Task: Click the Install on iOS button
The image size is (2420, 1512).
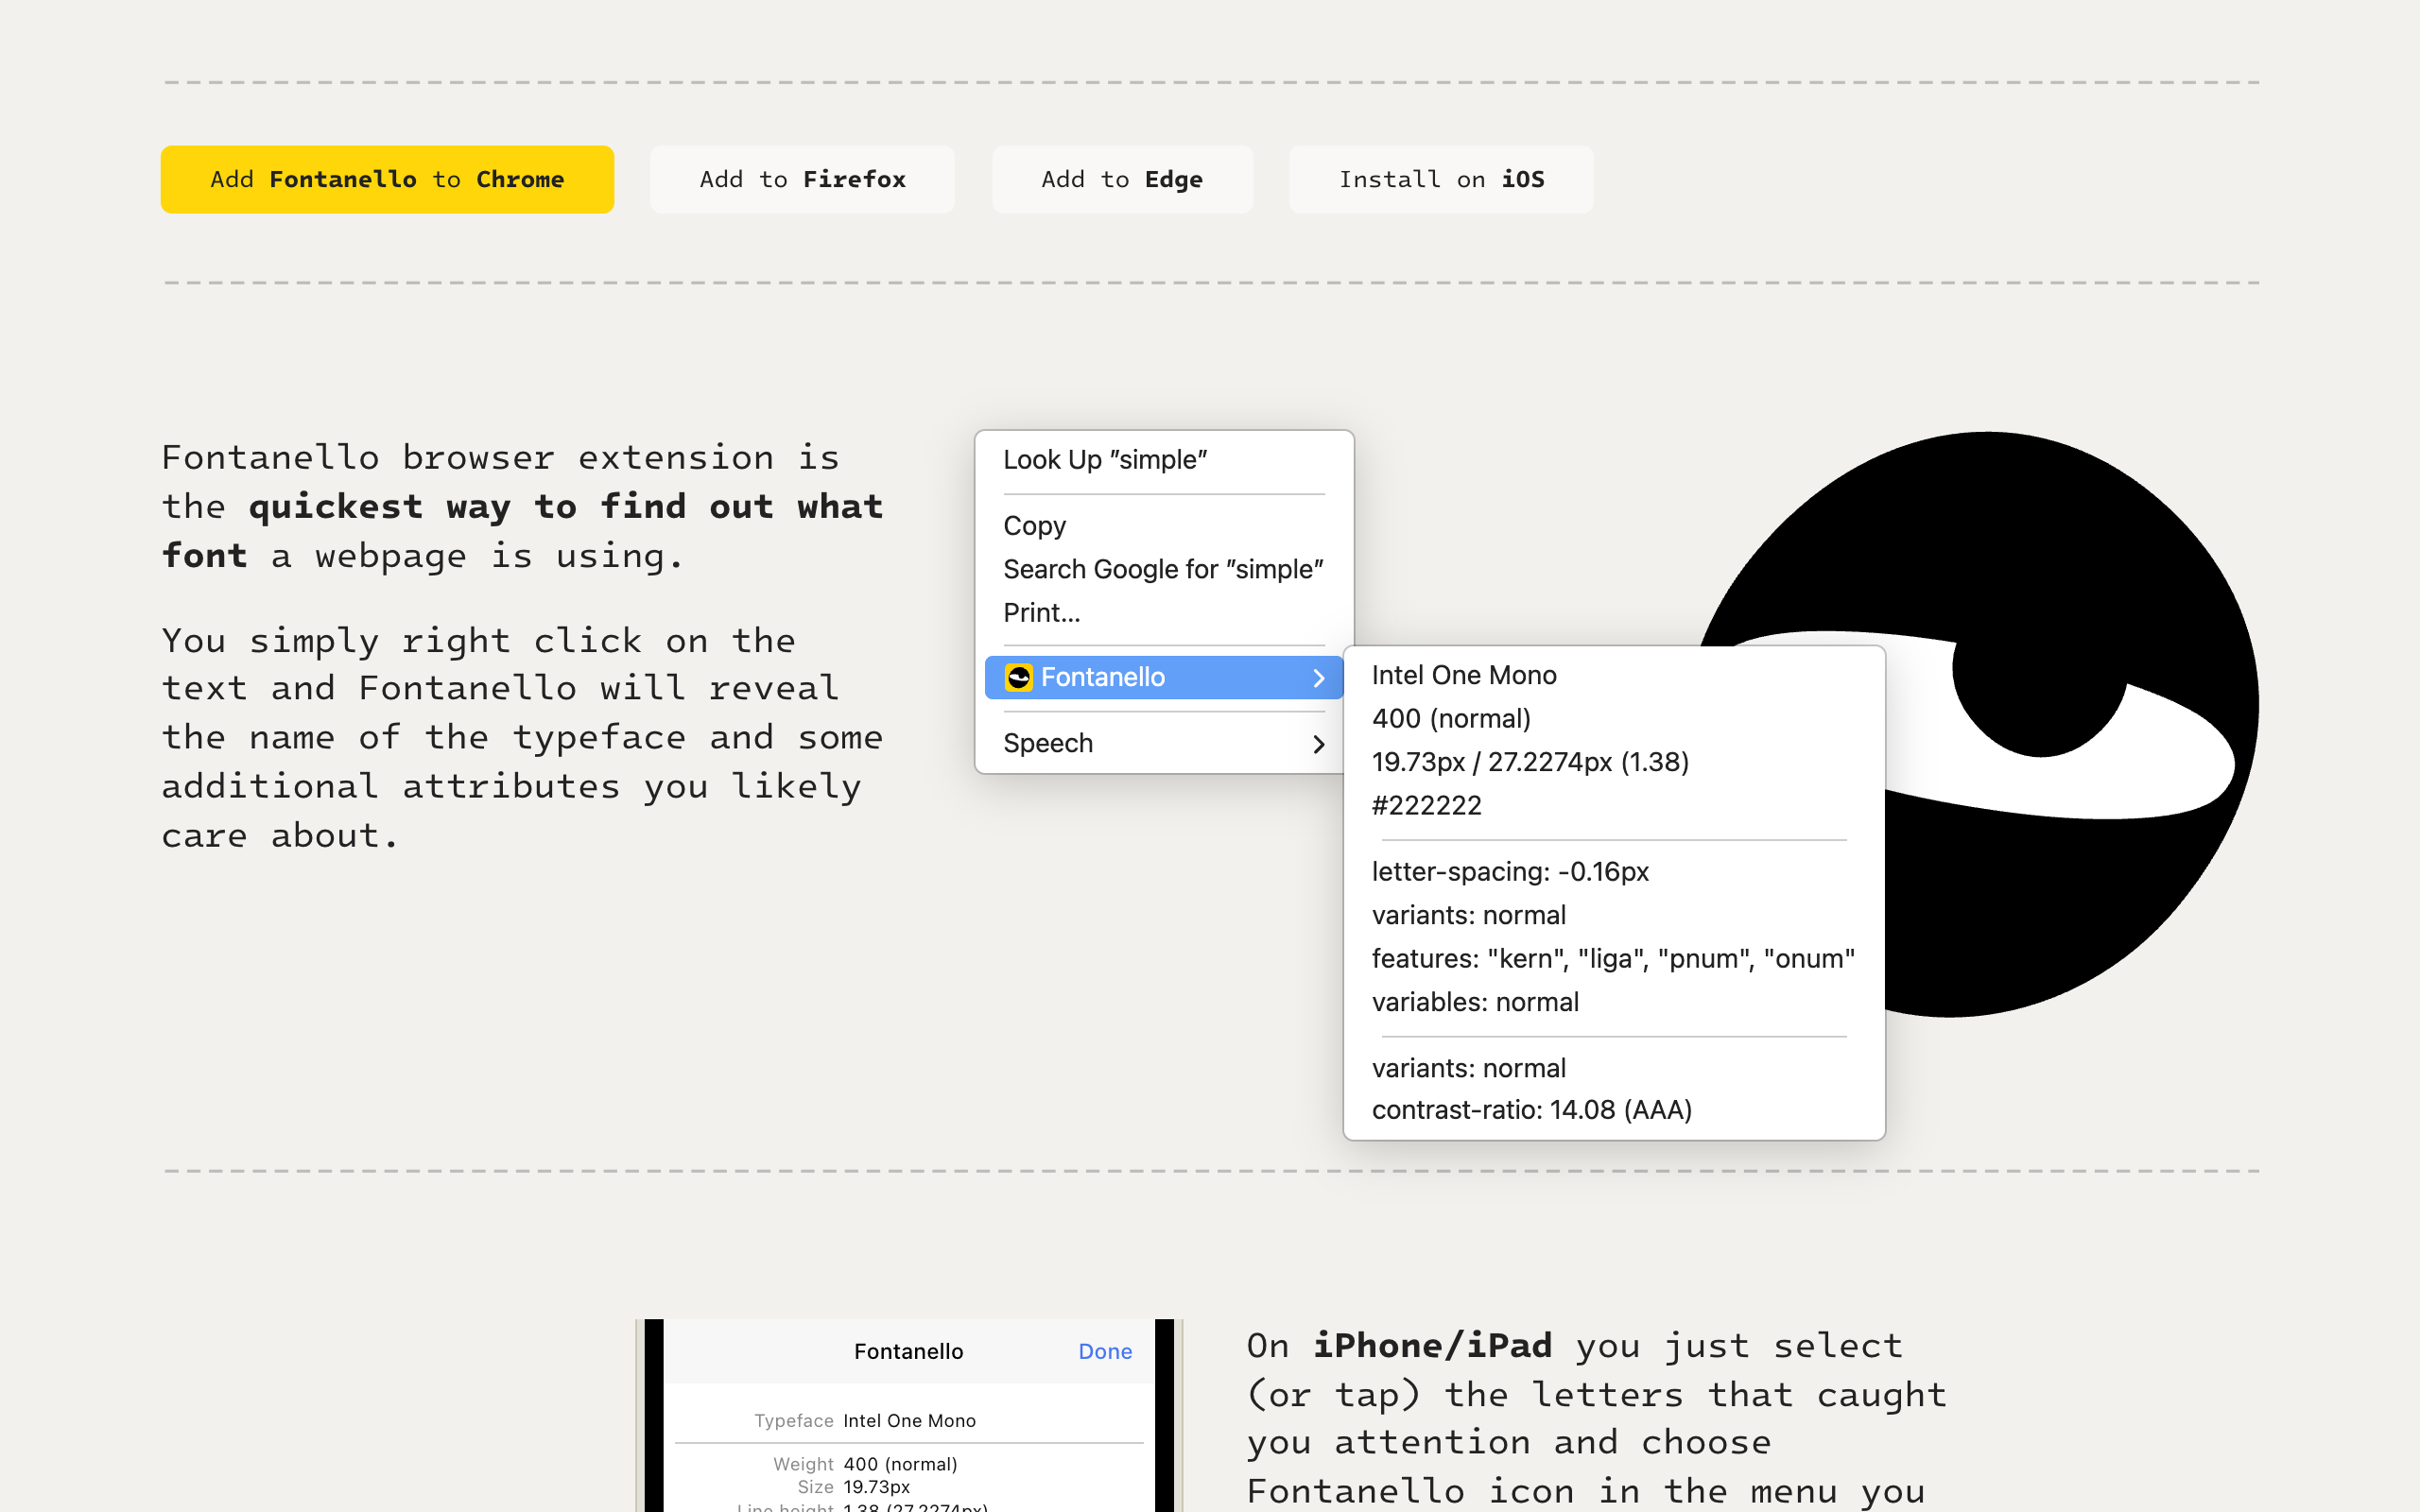Action: point(1441,179)
